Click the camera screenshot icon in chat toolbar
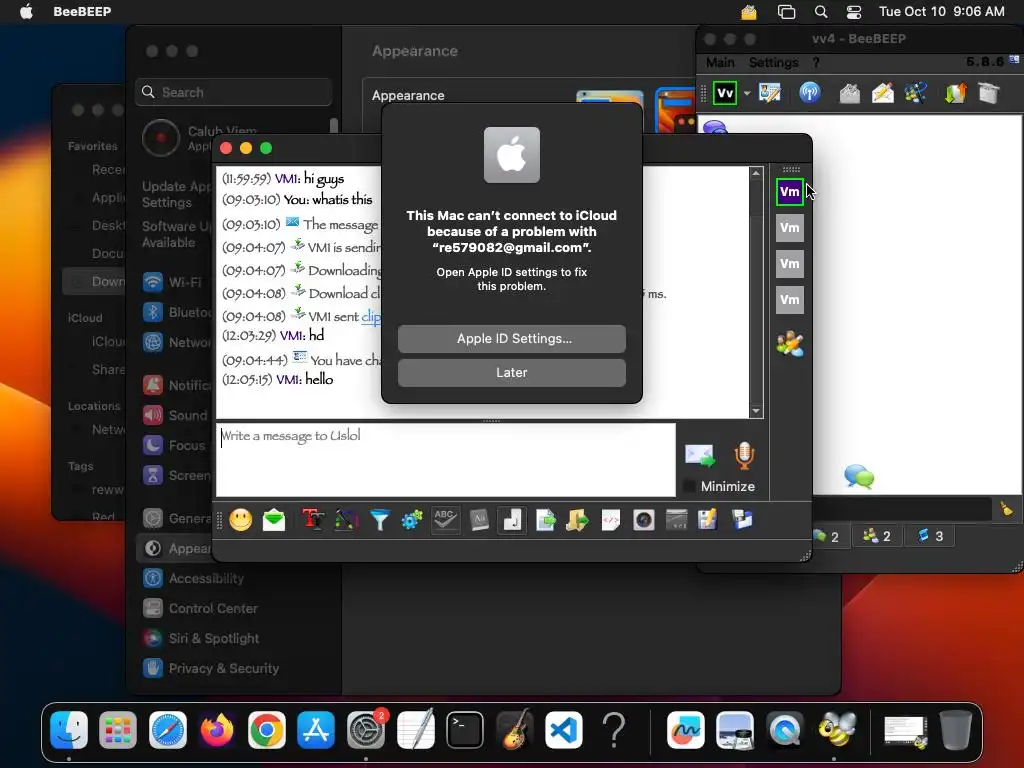This screenshot has width=1024, height=768. [x=643, y=520]
